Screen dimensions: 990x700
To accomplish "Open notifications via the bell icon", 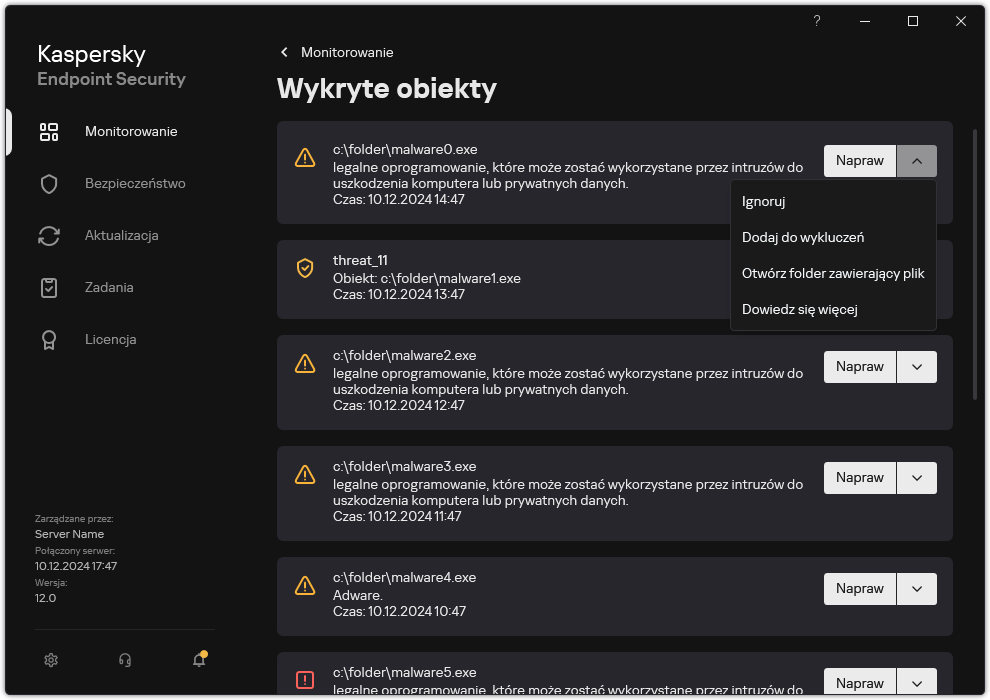I will click(x=197, y=660).
